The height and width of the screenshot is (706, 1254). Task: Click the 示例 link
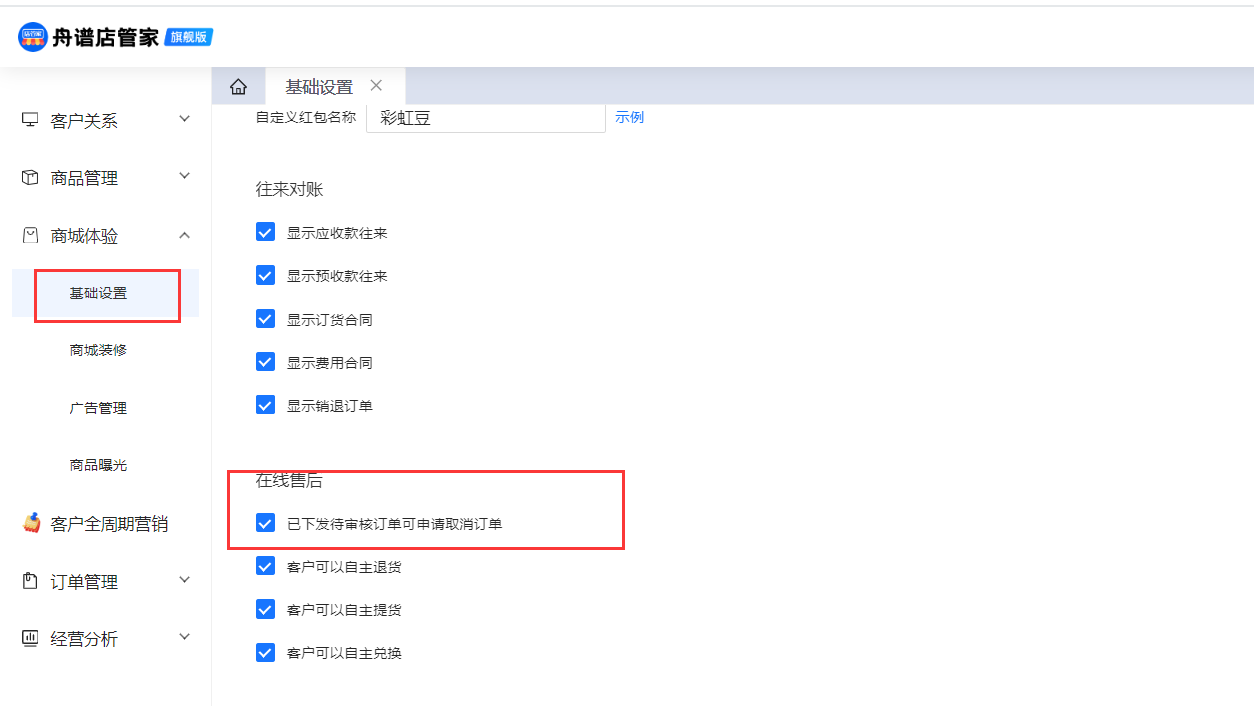point(629,117)
